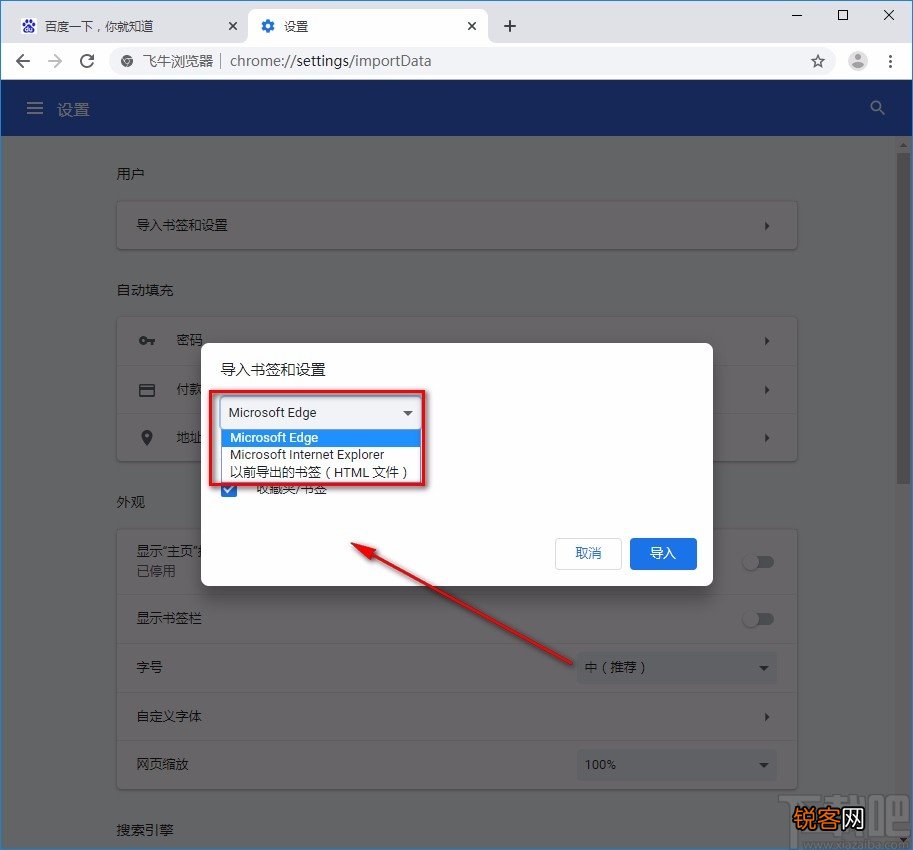Open the hamburger settings menu icon

35,108
